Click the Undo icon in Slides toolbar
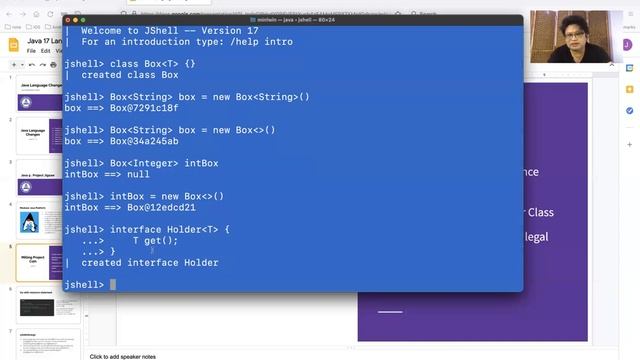Image resolution: width=640 pixels, height=360 pixels. point(32,64)
